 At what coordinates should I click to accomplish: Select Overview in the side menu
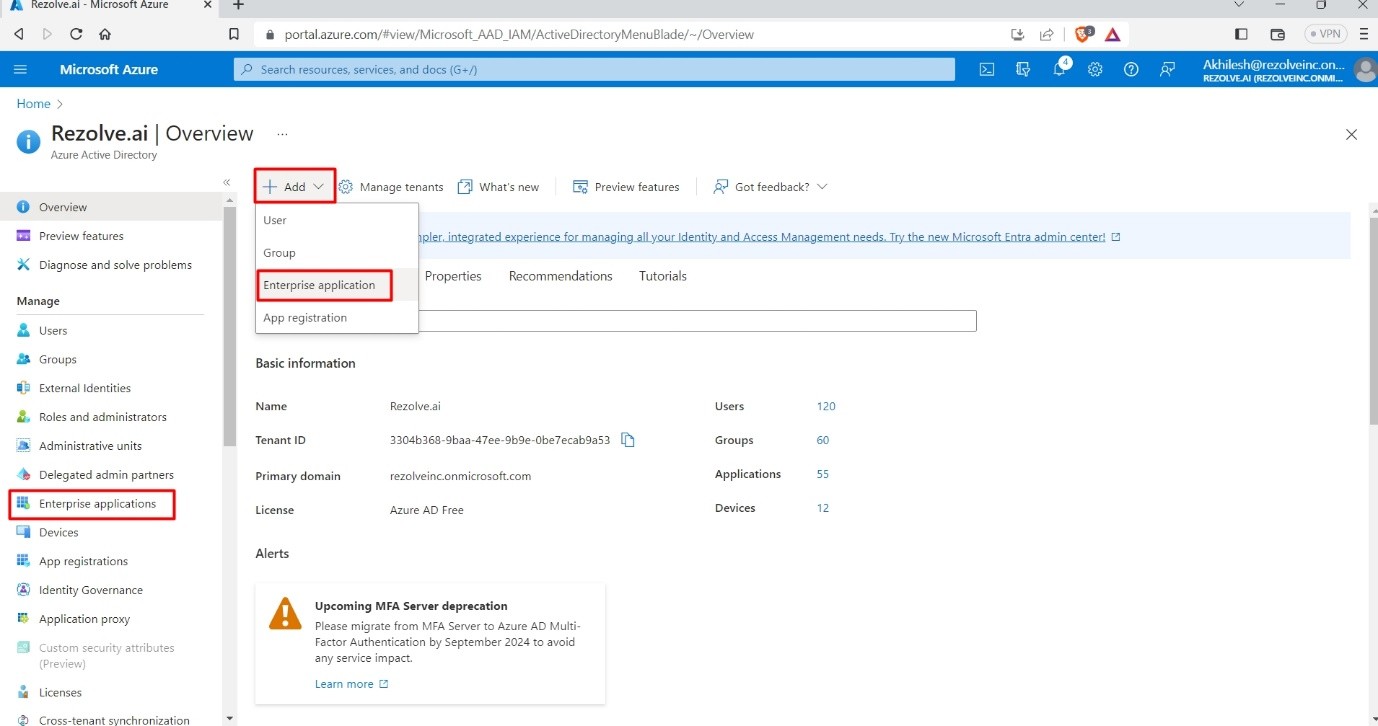pos(110,207)
